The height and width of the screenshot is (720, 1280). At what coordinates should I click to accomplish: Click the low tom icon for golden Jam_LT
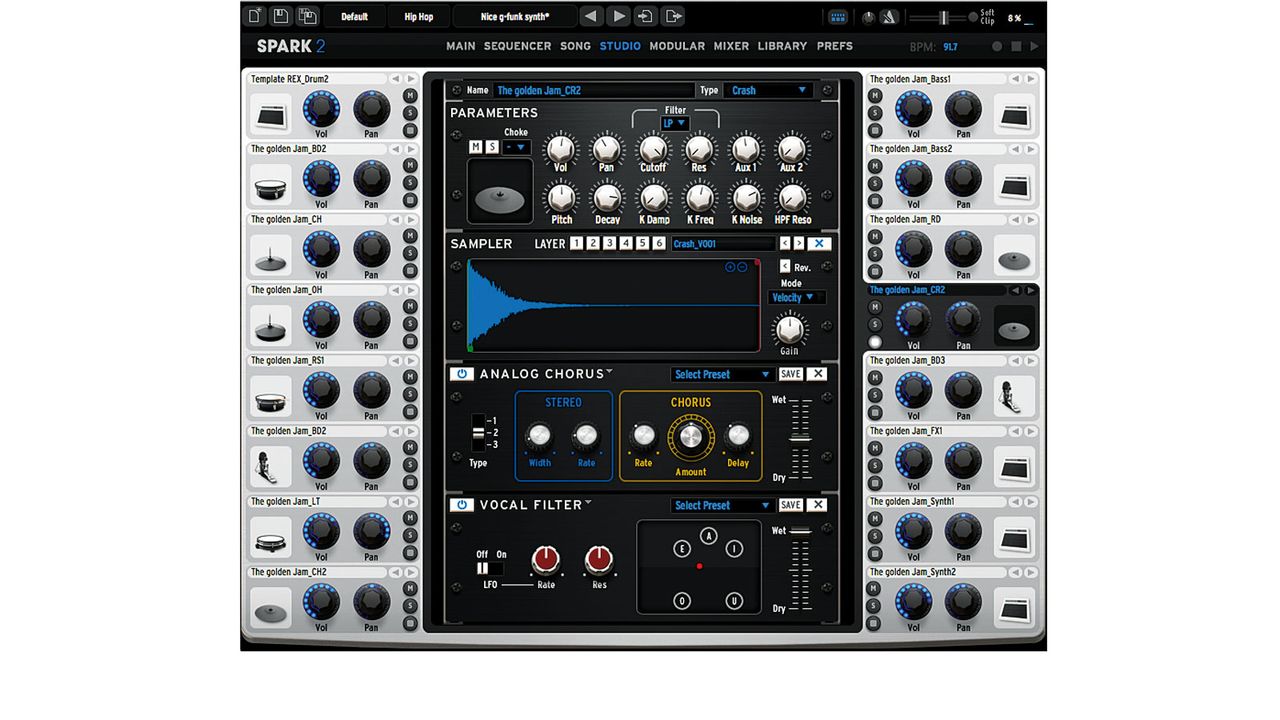(271, 537)
